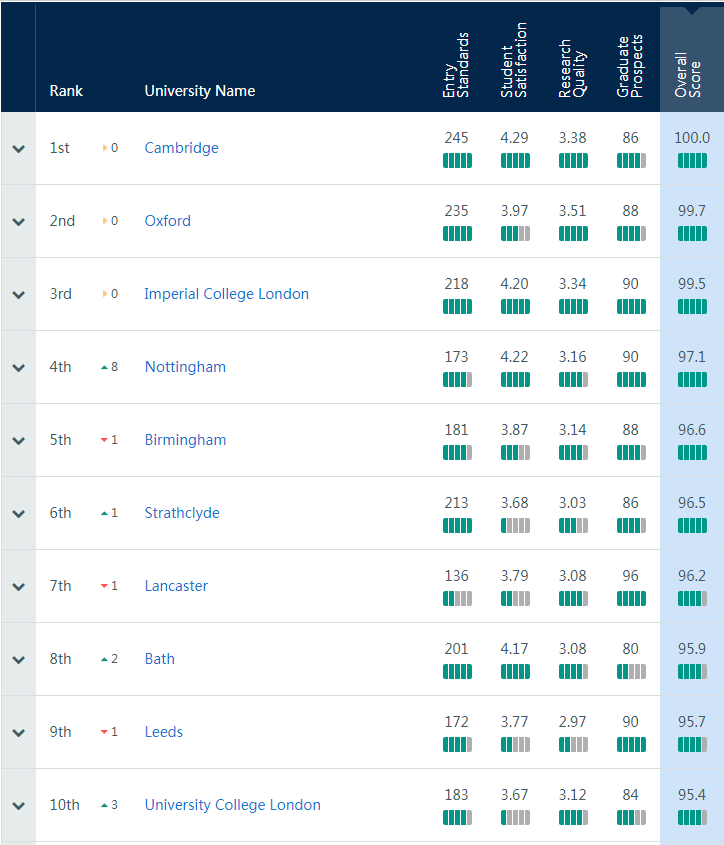Sort by Research Quality column header
724x845 pixels.
pyautogui.click(x=572, y=68)
